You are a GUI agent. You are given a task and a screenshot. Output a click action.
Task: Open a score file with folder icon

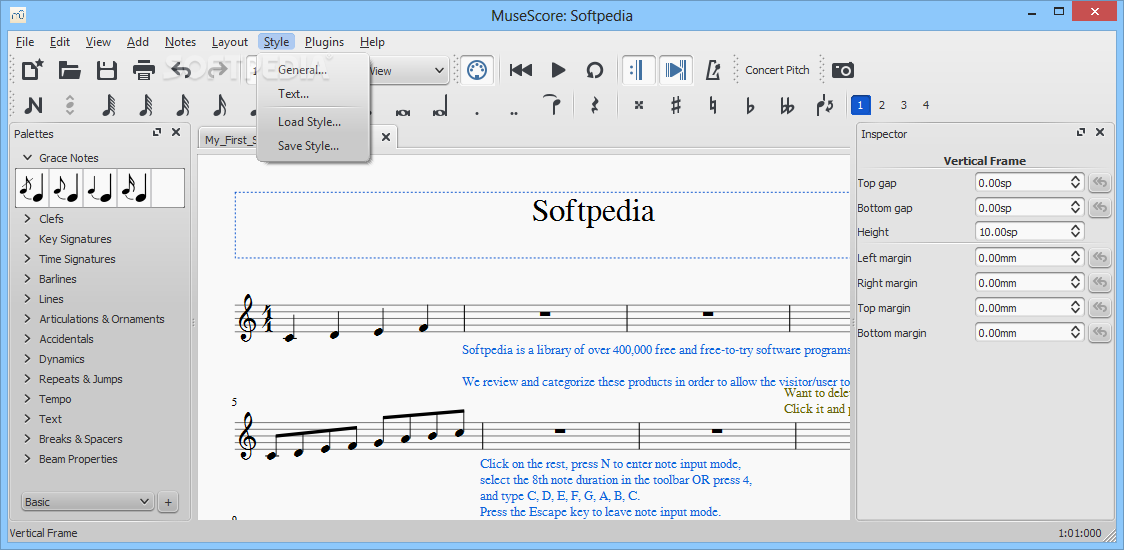[70, 70]
